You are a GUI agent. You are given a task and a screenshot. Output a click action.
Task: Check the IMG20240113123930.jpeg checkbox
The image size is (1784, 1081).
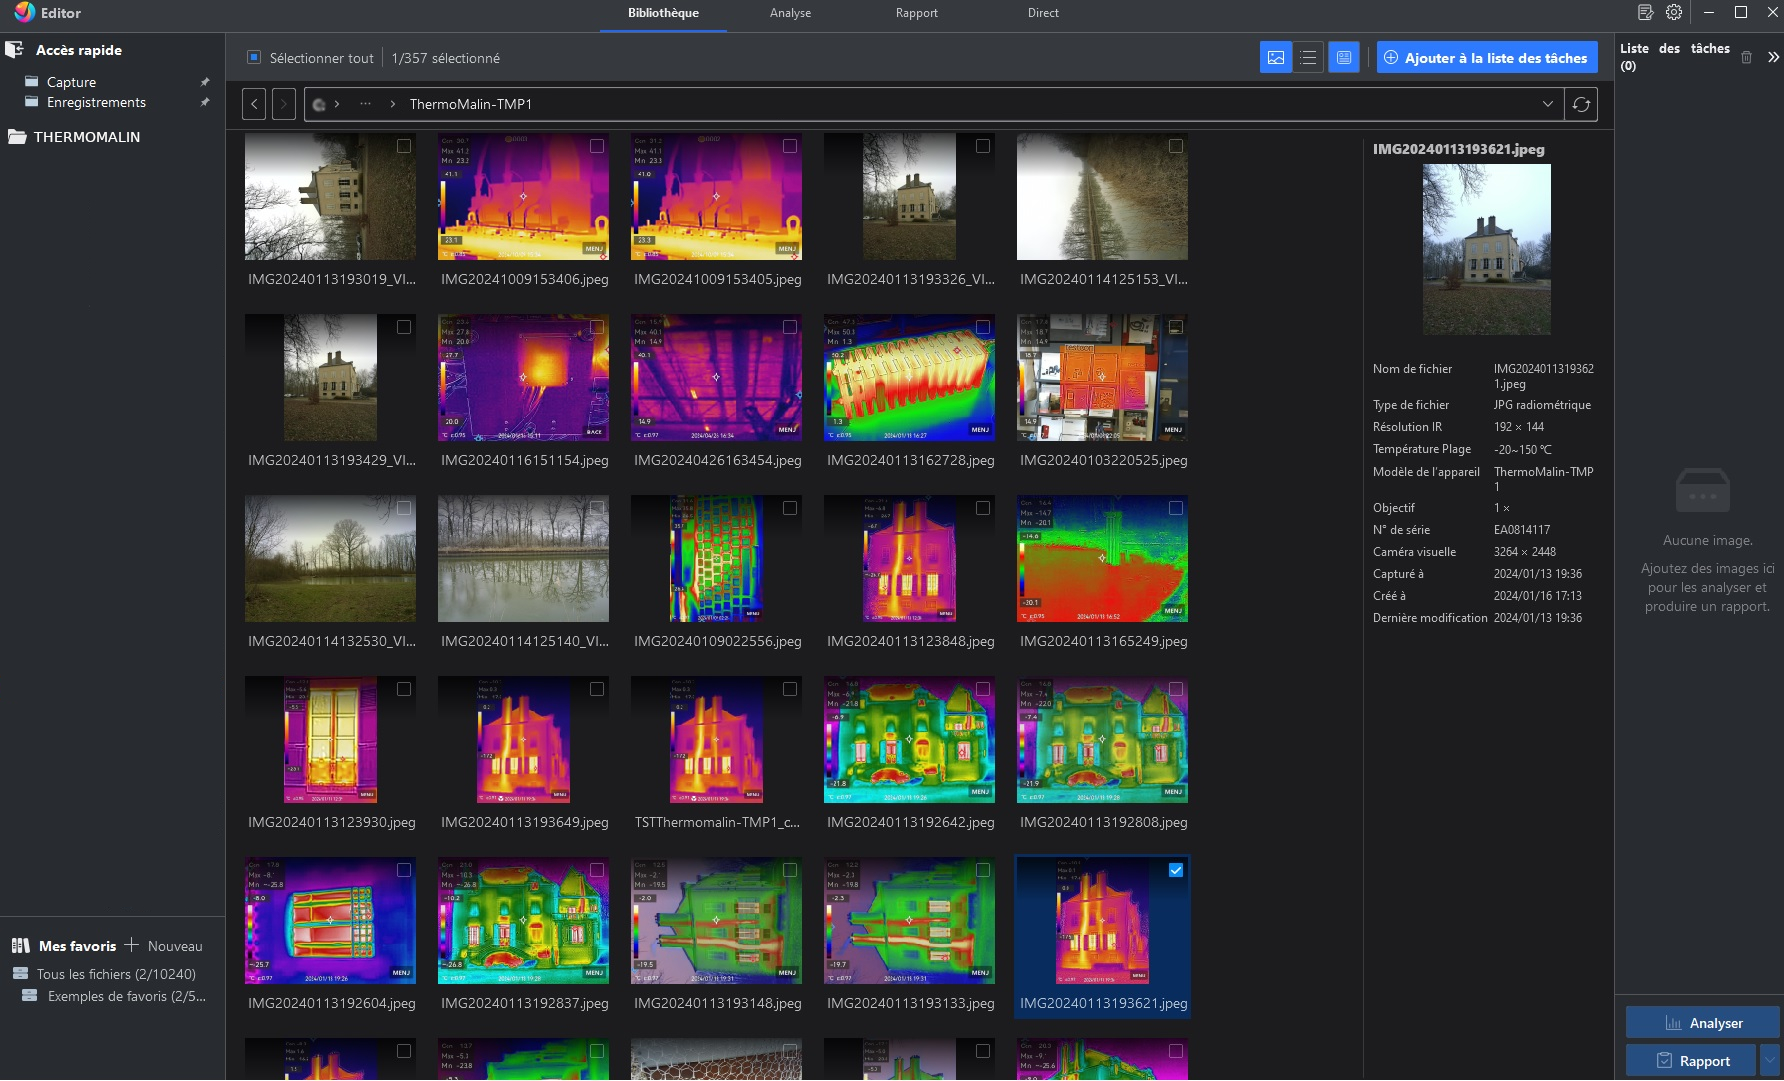click(404, 689)
